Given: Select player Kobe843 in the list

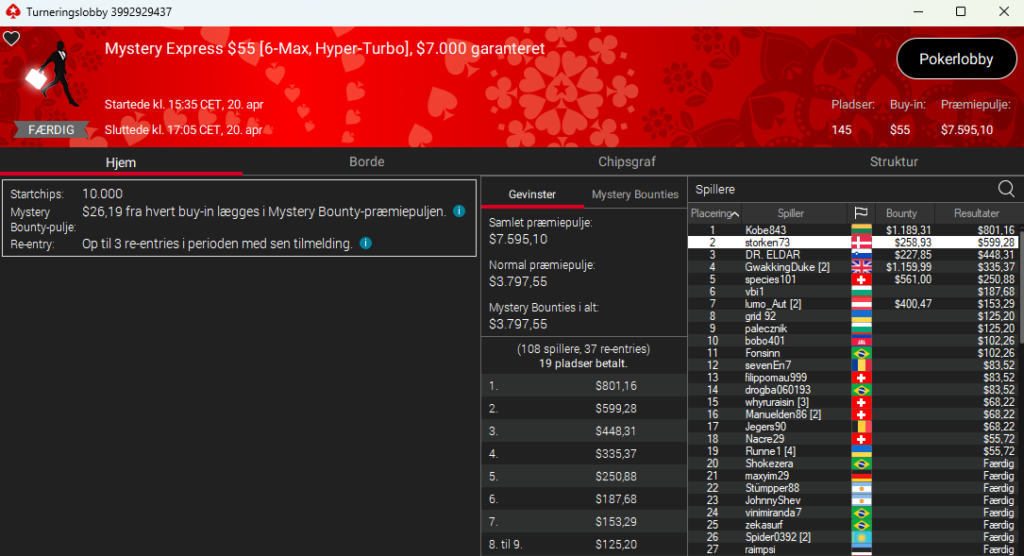Looking at the screenshot, I should [x=766, y=231].
